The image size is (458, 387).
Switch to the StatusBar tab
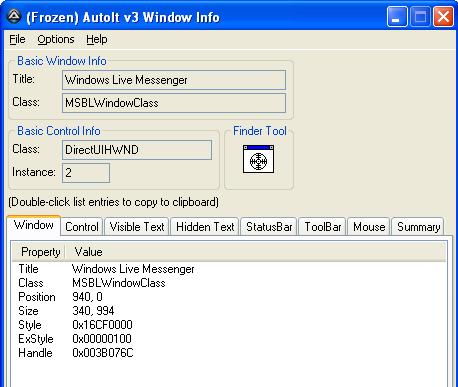(269, 227)
